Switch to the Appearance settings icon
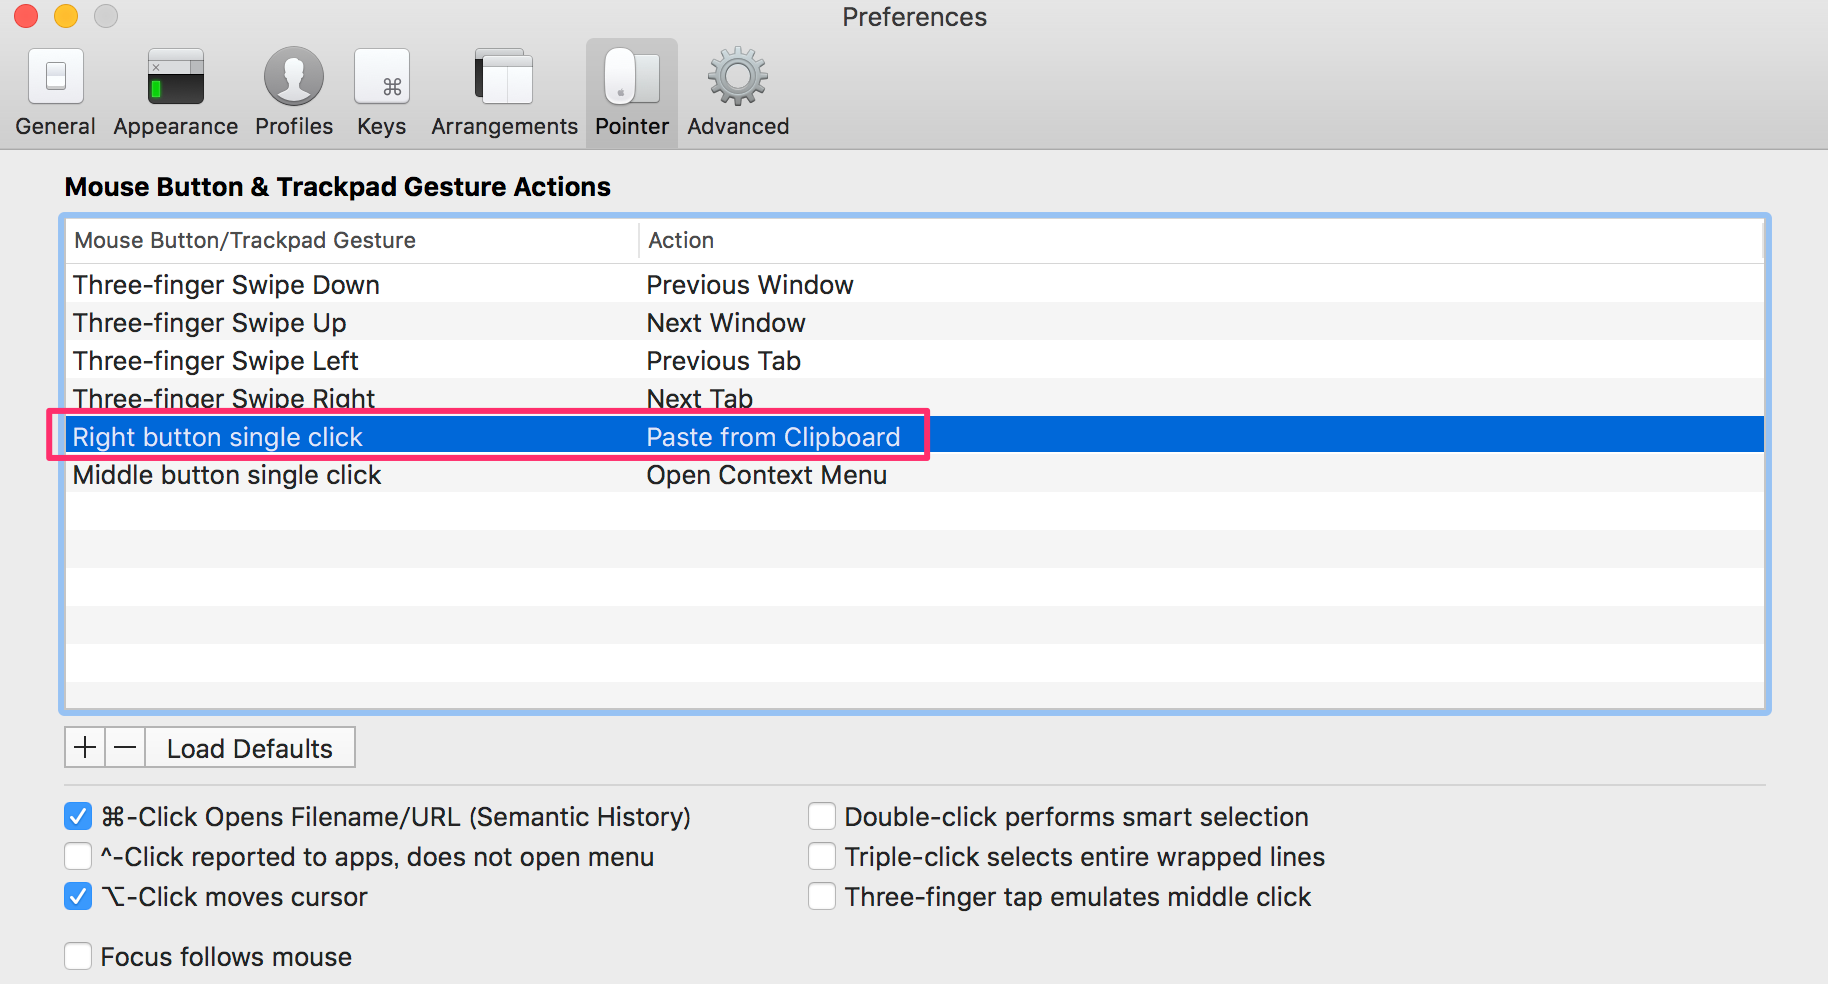 click(x=175, y=90)
